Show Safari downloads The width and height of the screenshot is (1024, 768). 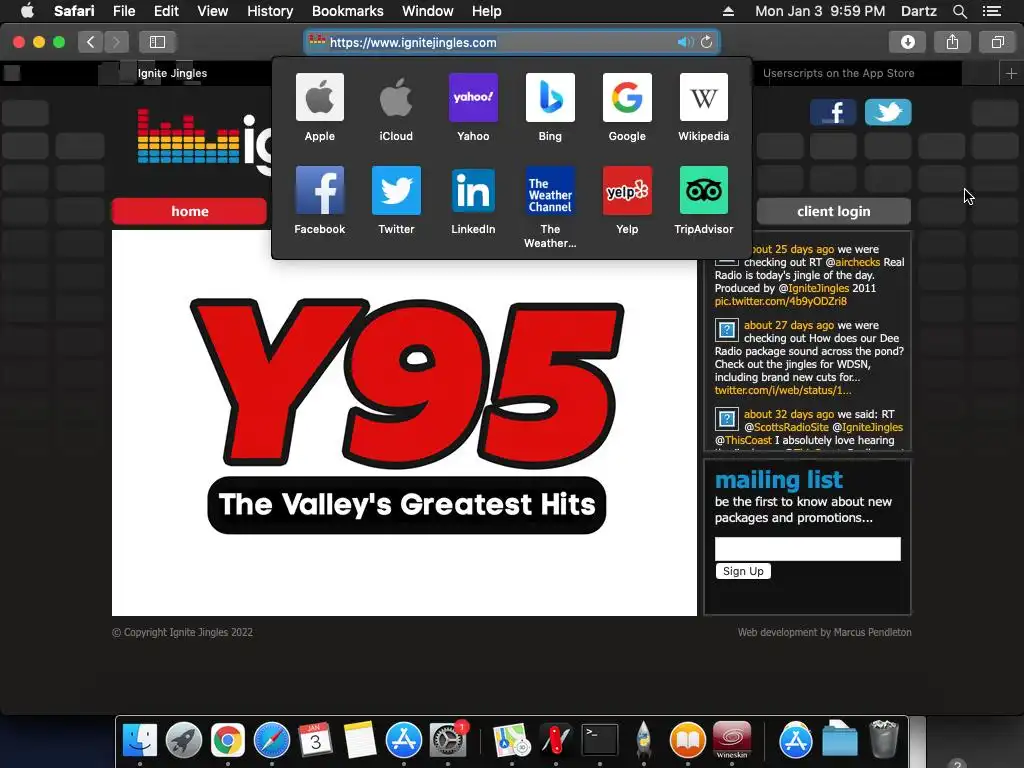pos(908,42)
